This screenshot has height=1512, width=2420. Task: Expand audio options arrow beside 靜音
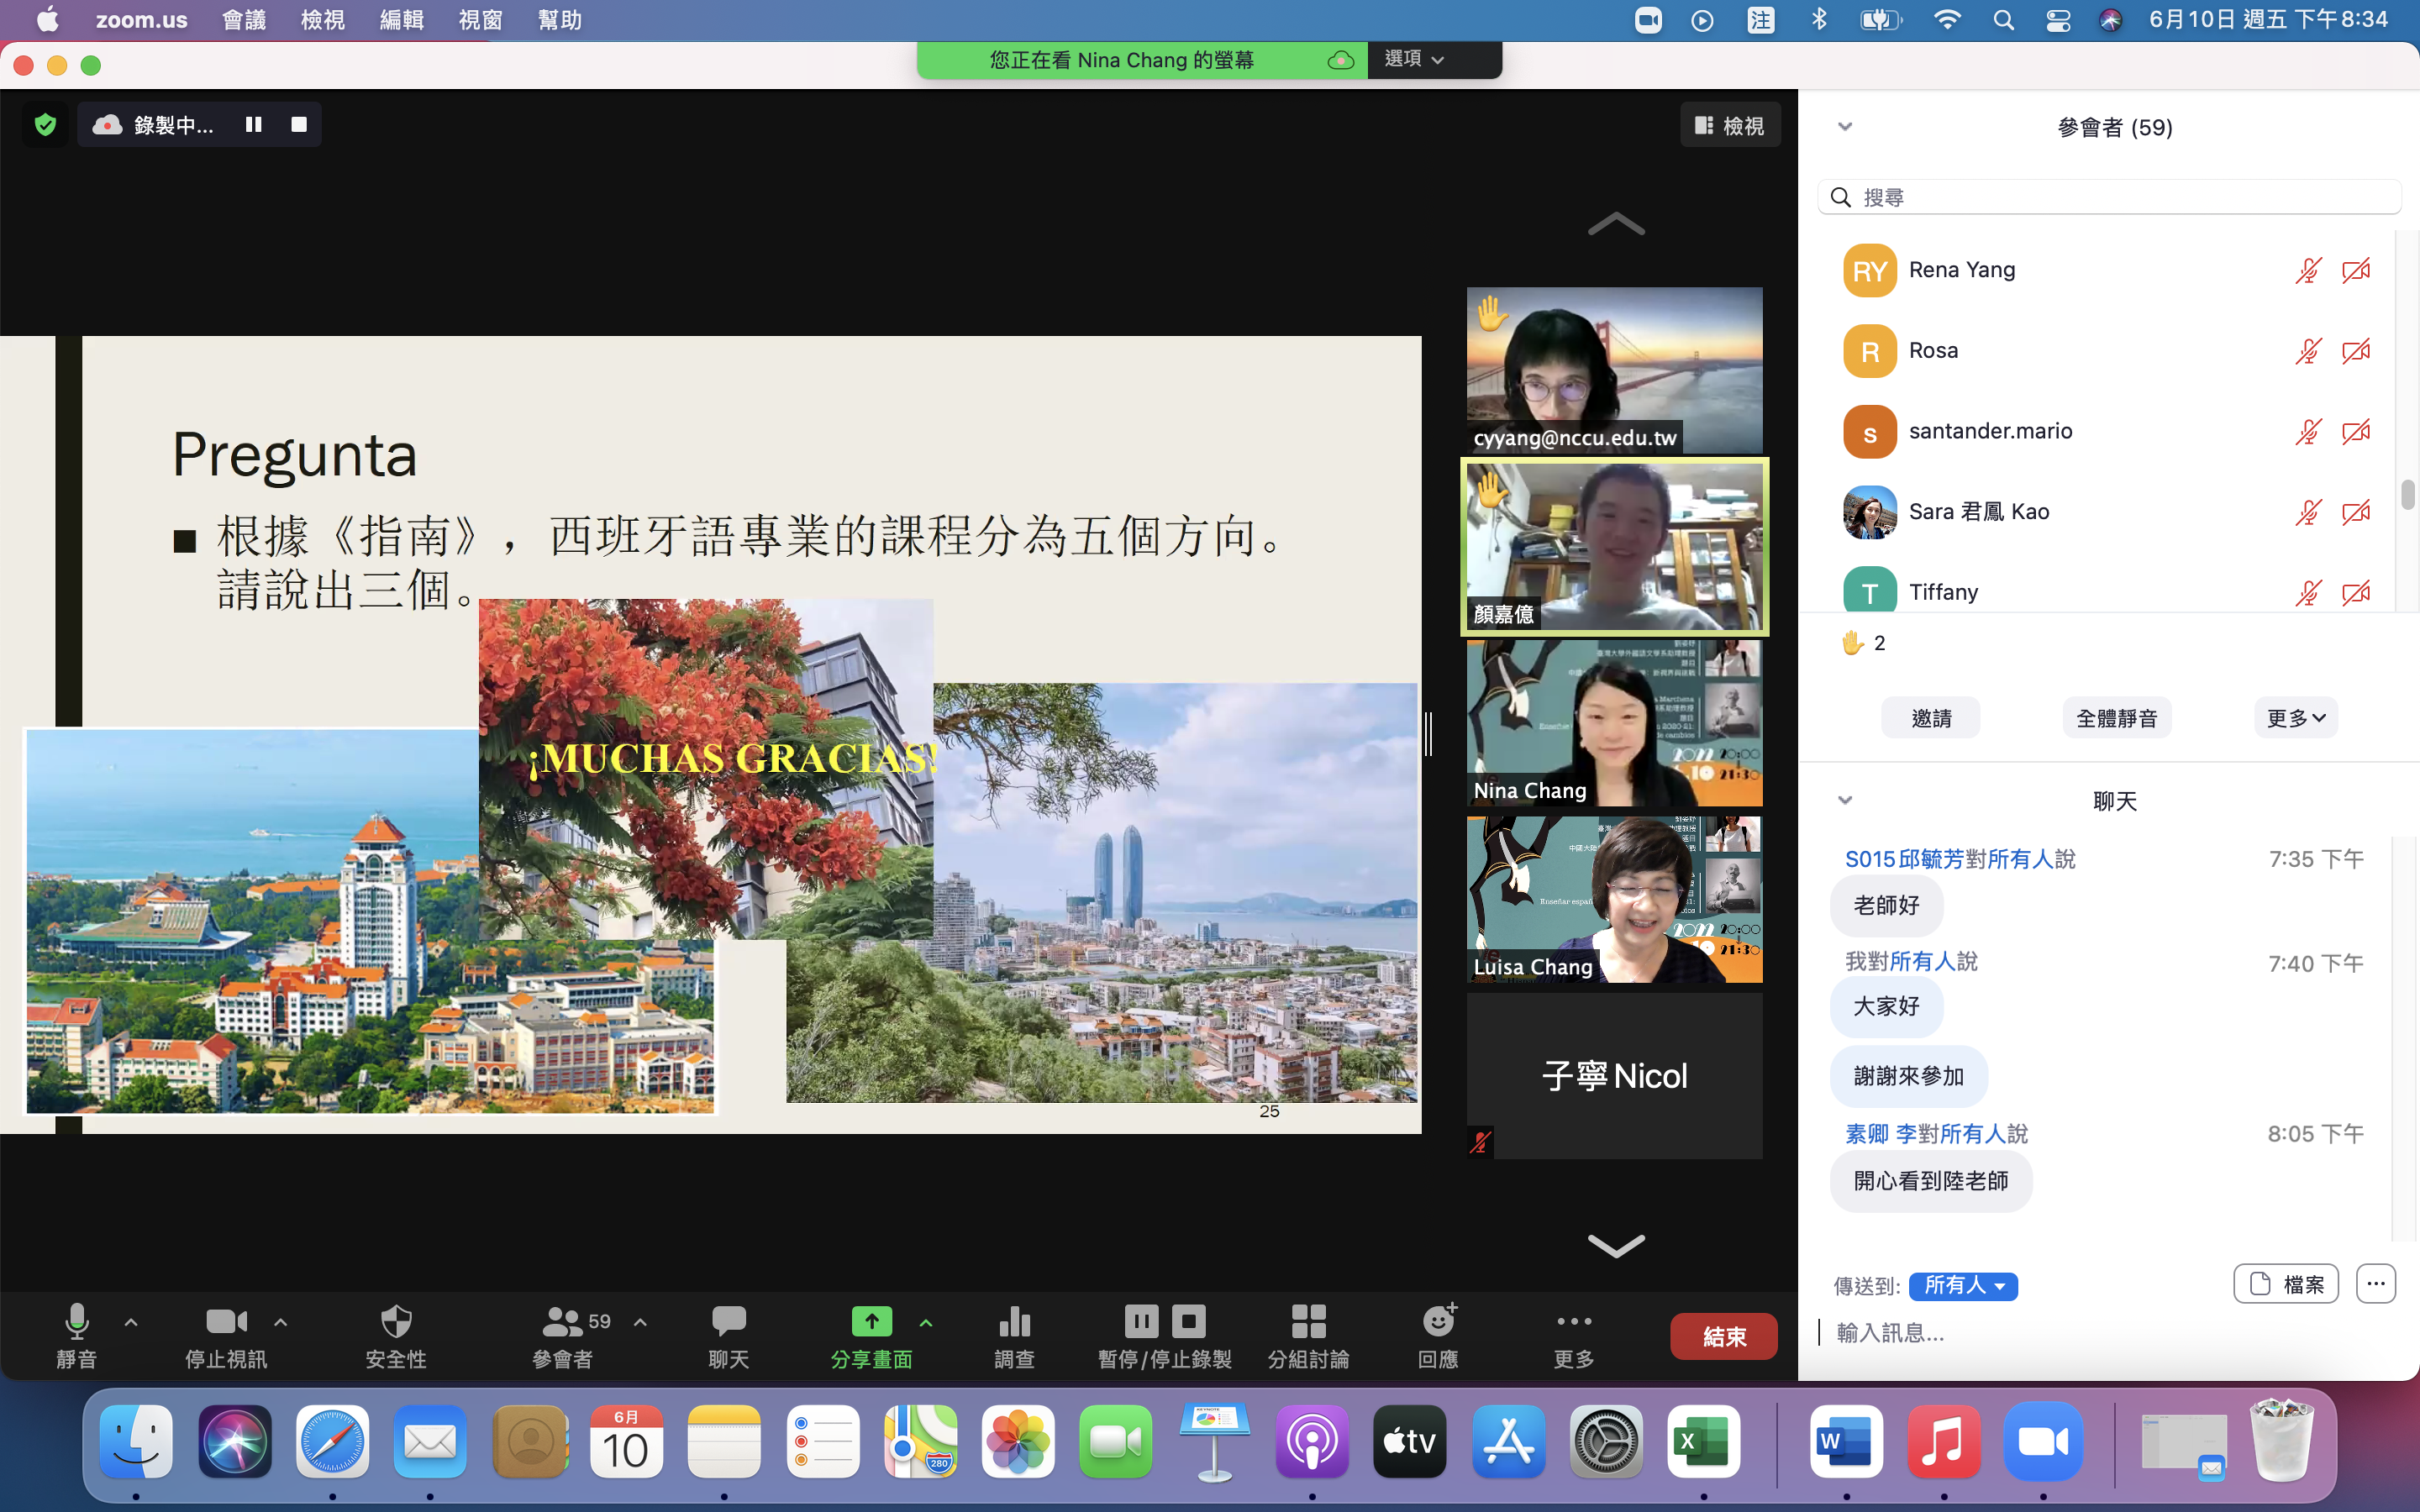[131, 1322]
